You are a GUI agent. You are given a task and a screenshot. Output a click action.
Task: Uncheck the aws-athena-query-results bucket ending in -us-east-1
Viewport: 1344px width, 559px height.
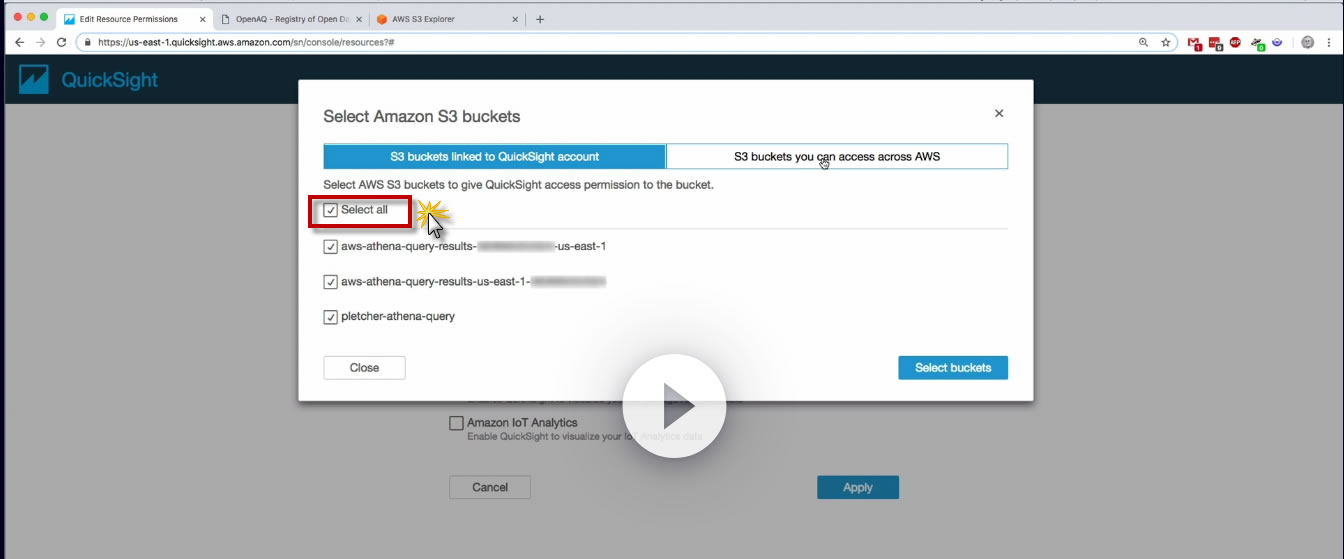330,246
